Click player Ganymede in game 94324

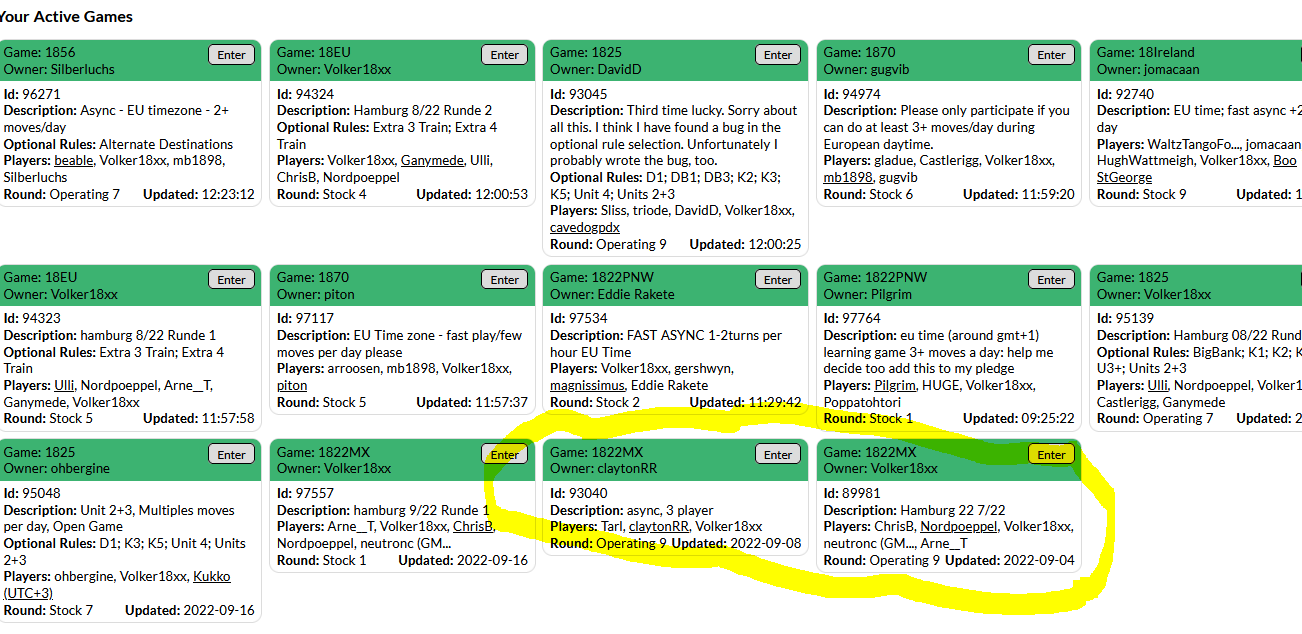pyautogui.click(x=430, y=161)
